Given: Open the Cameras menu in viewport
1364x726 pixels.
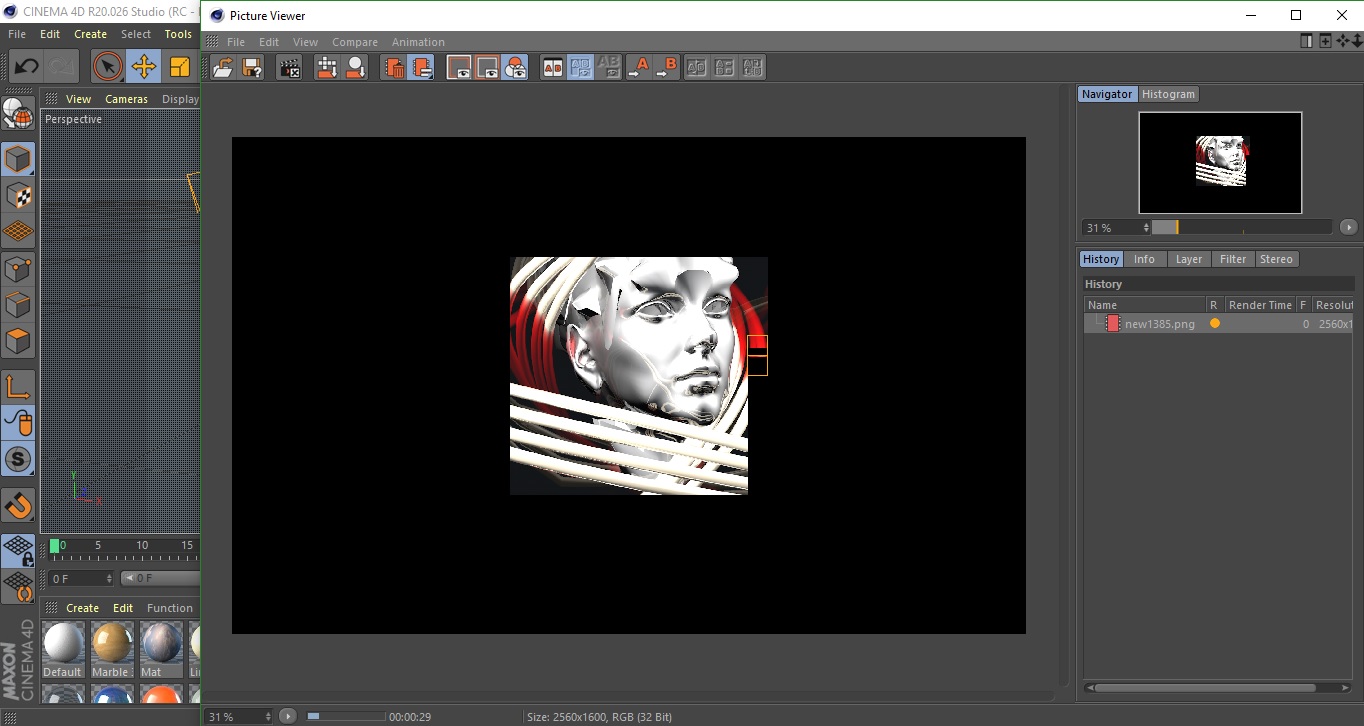Looking at the screenshot, I should tap(126, 99).
